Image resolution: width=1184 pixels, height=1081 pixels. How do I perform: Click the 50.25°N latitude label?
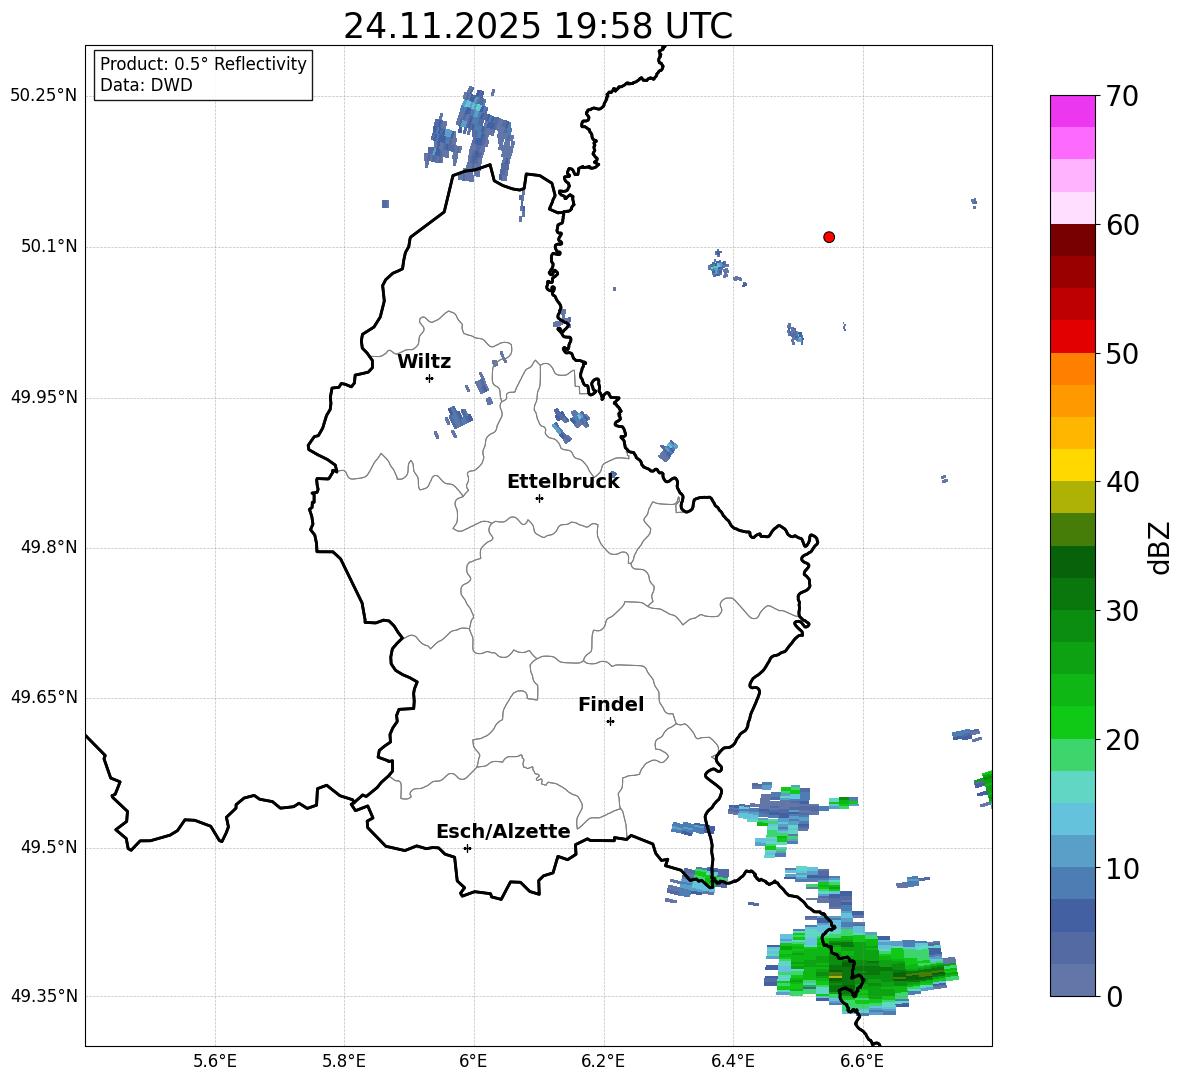point(43,95)
